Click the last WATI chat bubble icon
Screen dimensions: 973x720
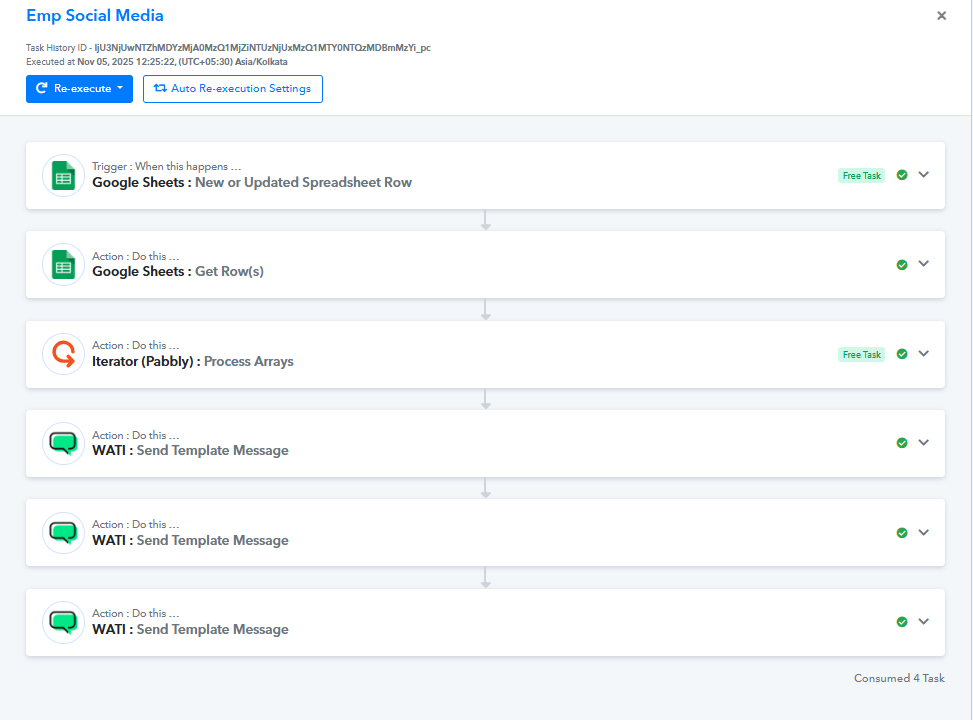(63, 622)
